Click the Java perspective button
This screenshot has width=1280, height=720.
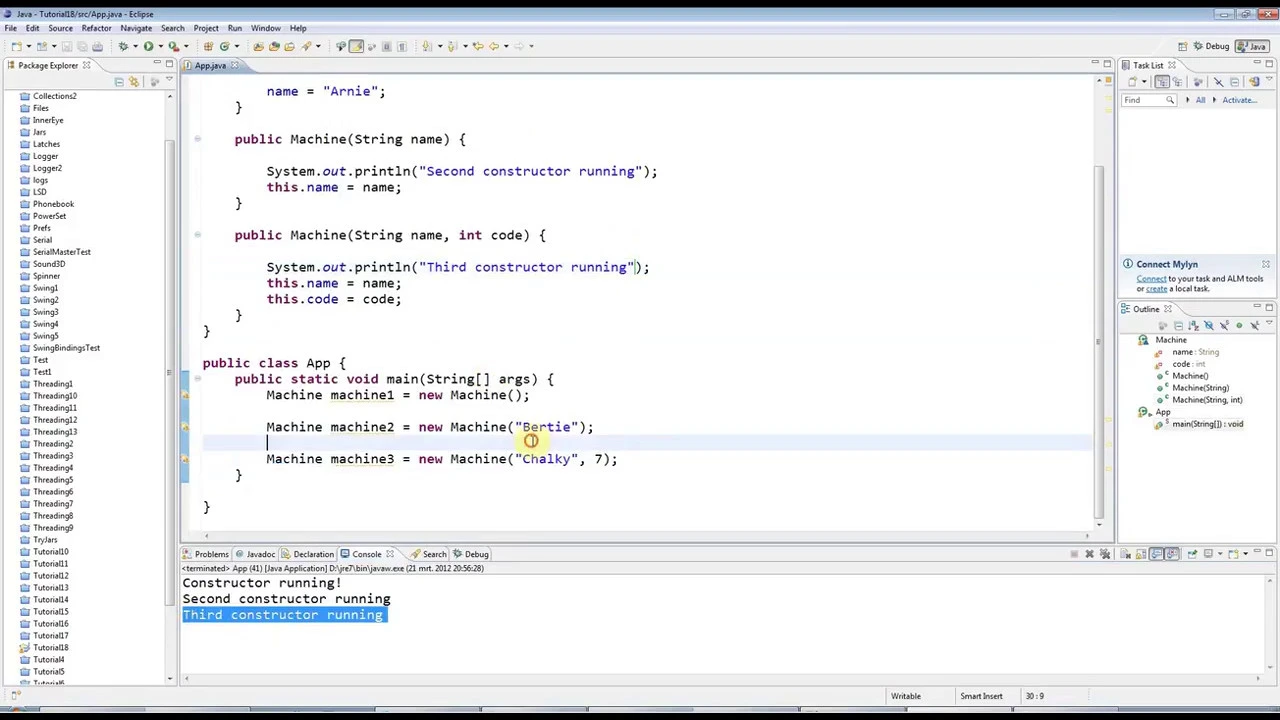coord(1251,46)
